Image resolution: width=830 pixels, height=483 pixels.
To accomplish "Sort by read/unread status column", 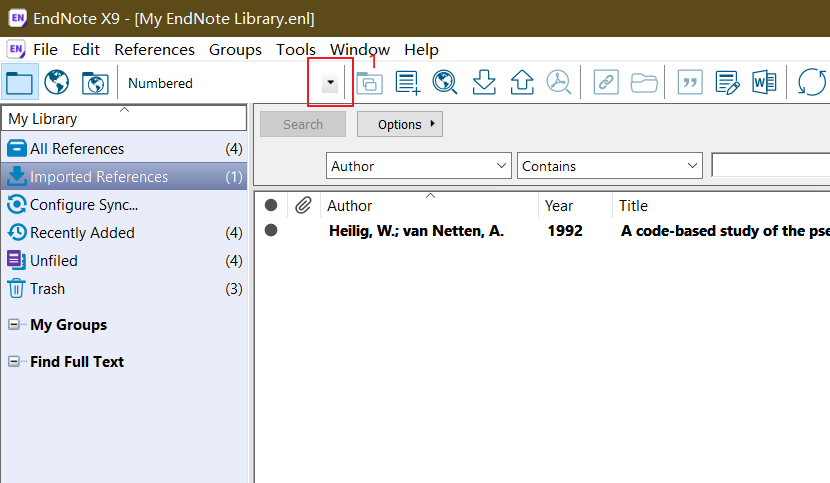I will (271, 205).
